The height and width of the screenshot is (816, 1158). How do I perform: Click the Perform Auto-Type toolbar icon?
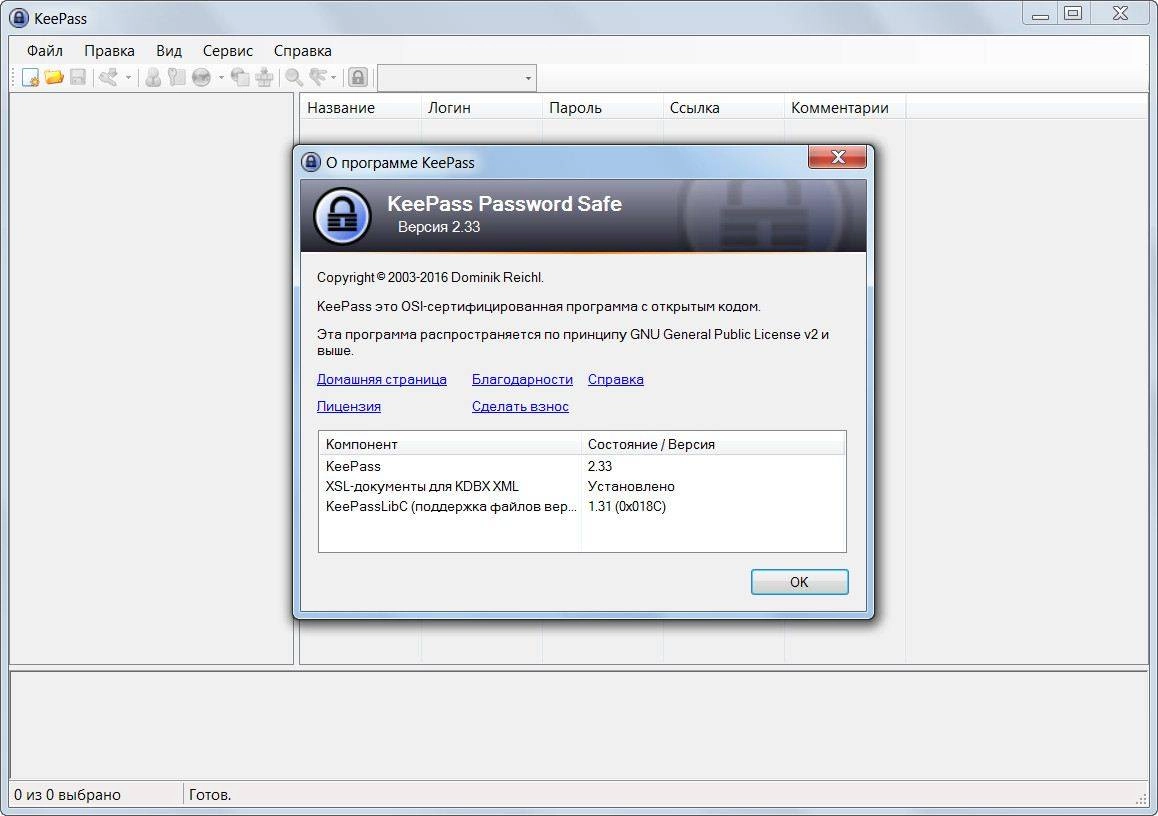click(264, 77)
